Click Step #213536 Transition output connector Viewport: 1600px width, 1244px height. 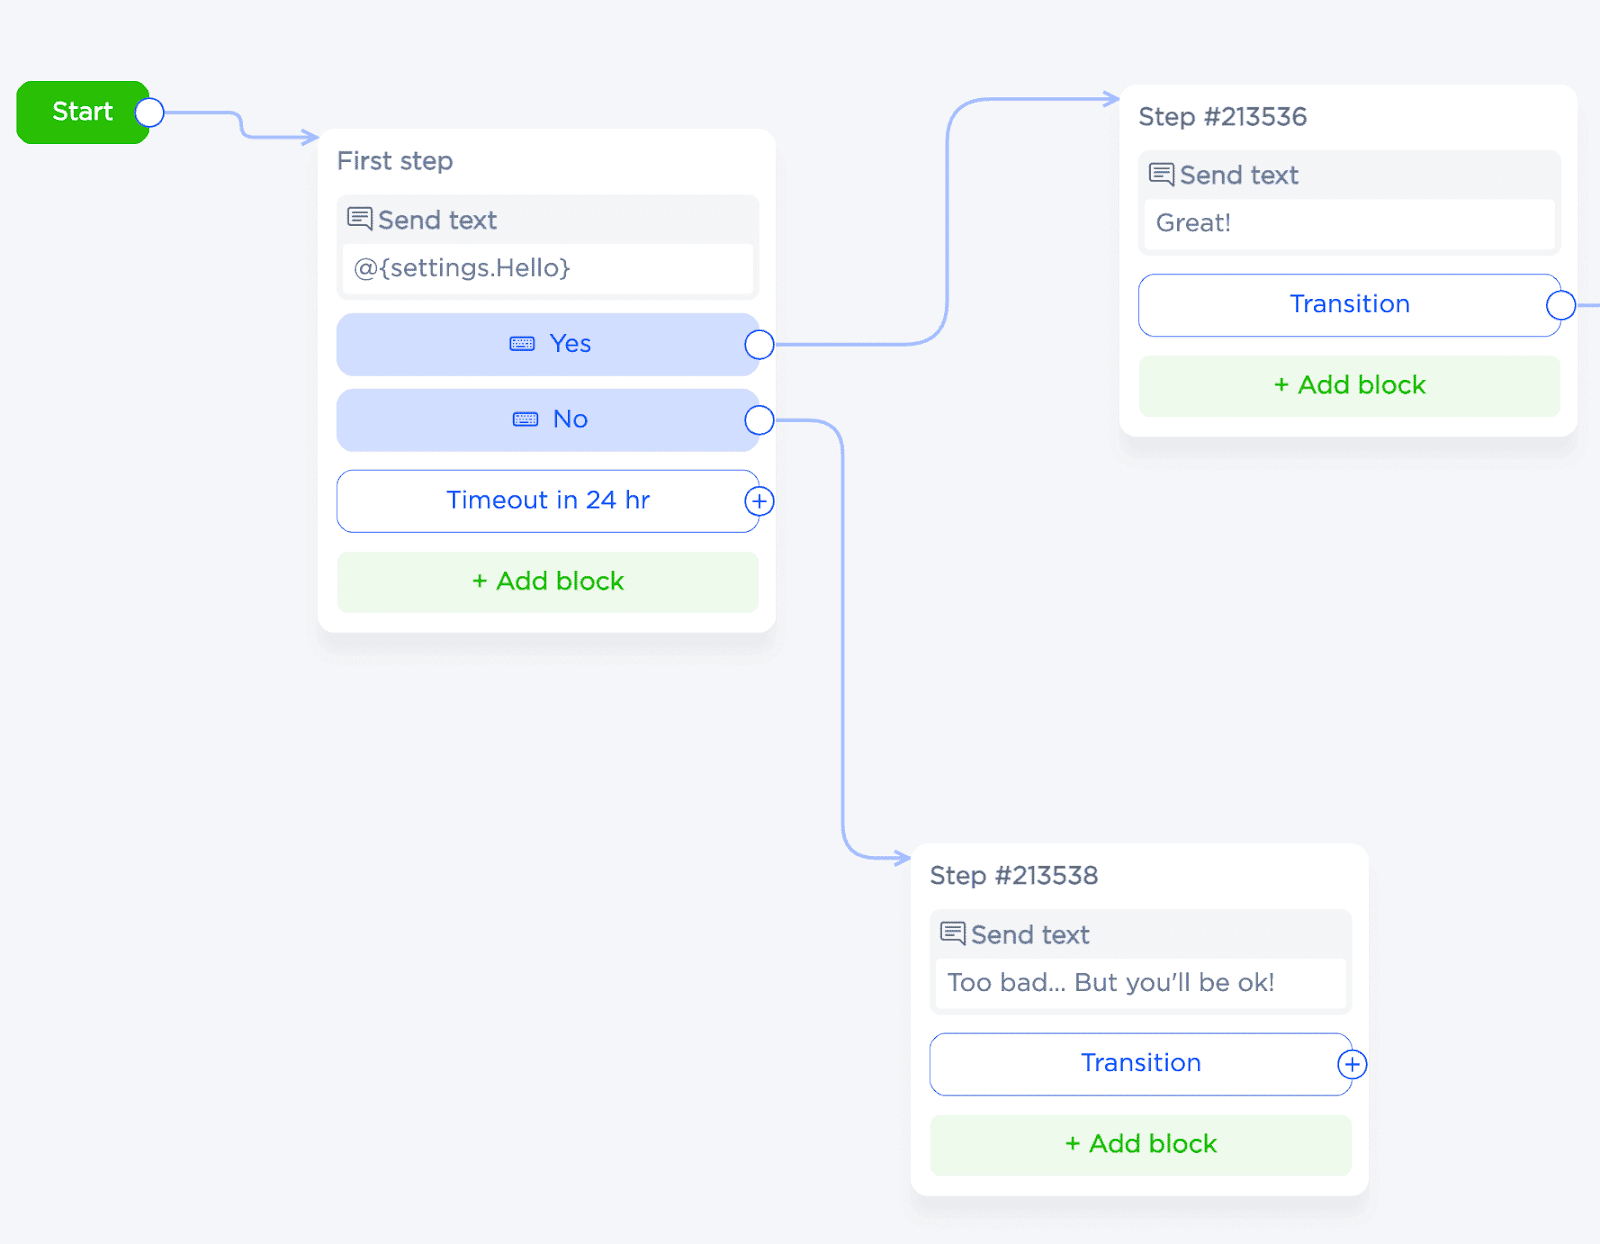point(1560,305)
